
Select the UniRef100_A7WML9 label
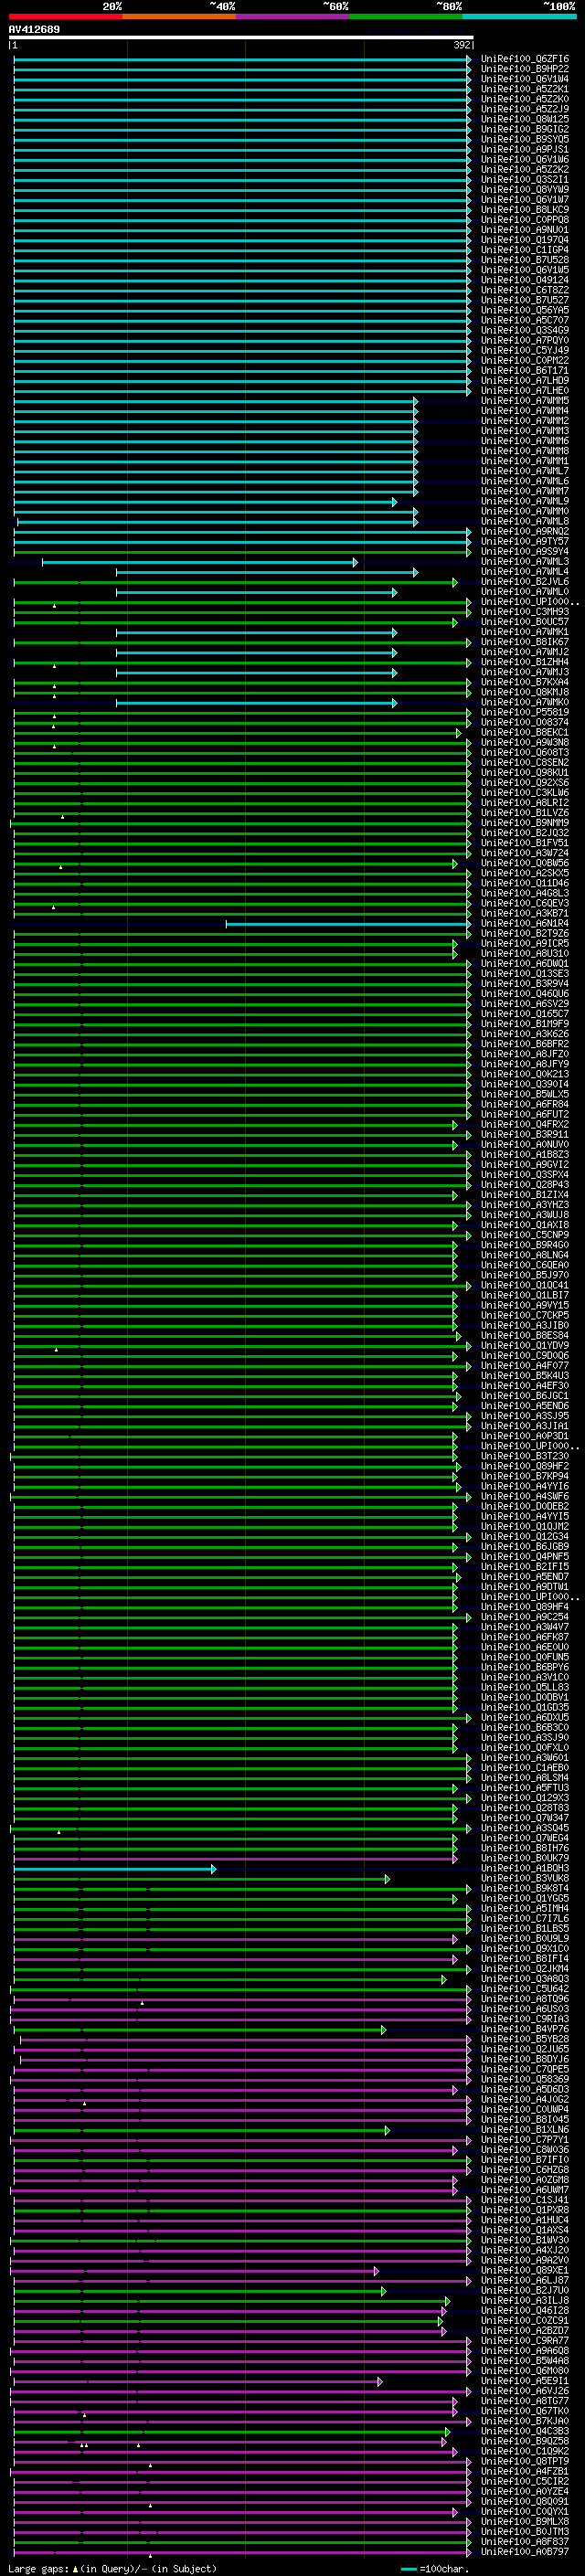click(525, 501)
